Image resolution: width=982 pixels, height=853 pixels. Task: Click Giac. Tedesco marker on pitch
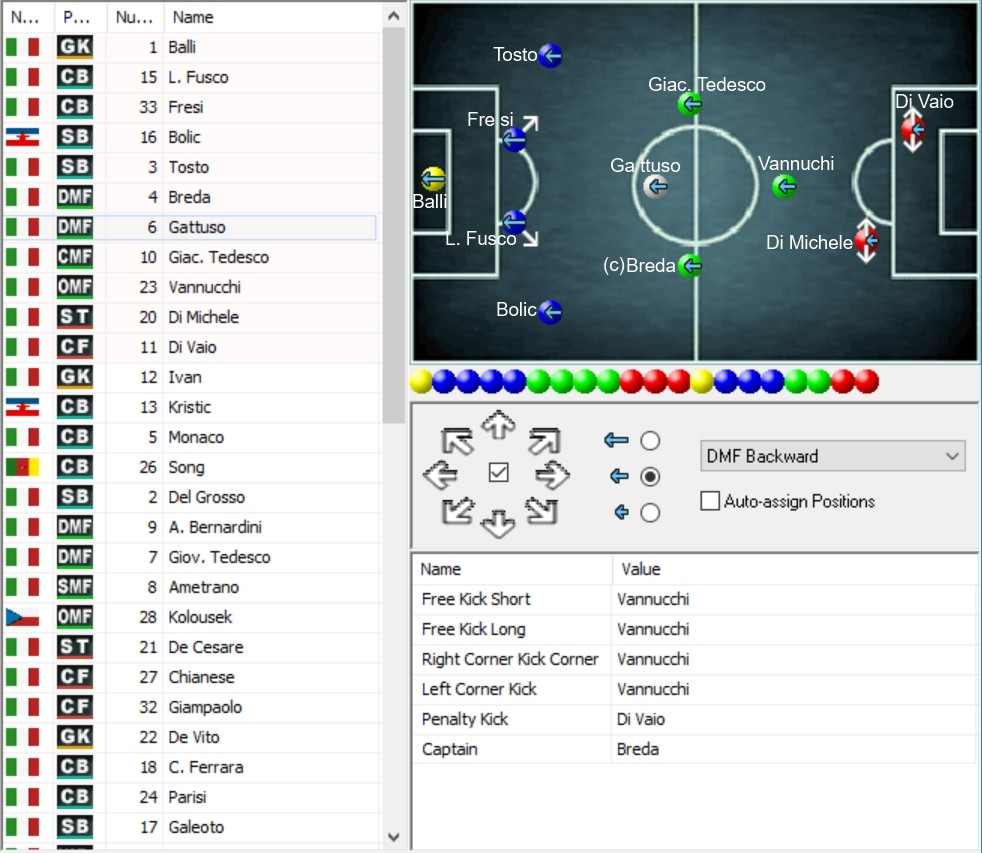click(x=690, y=104)
